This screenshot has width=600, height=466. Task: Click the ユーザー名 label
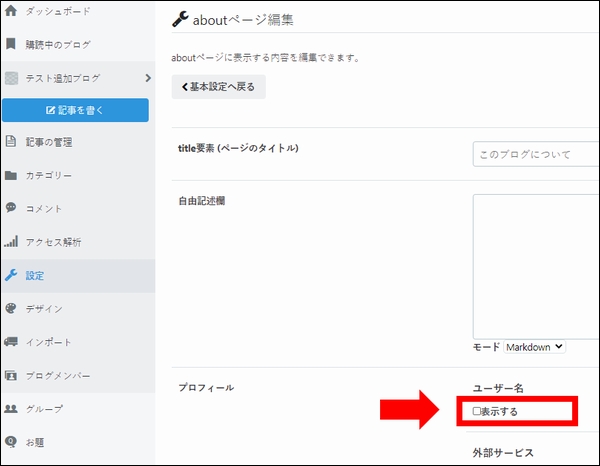click(498, 388)
